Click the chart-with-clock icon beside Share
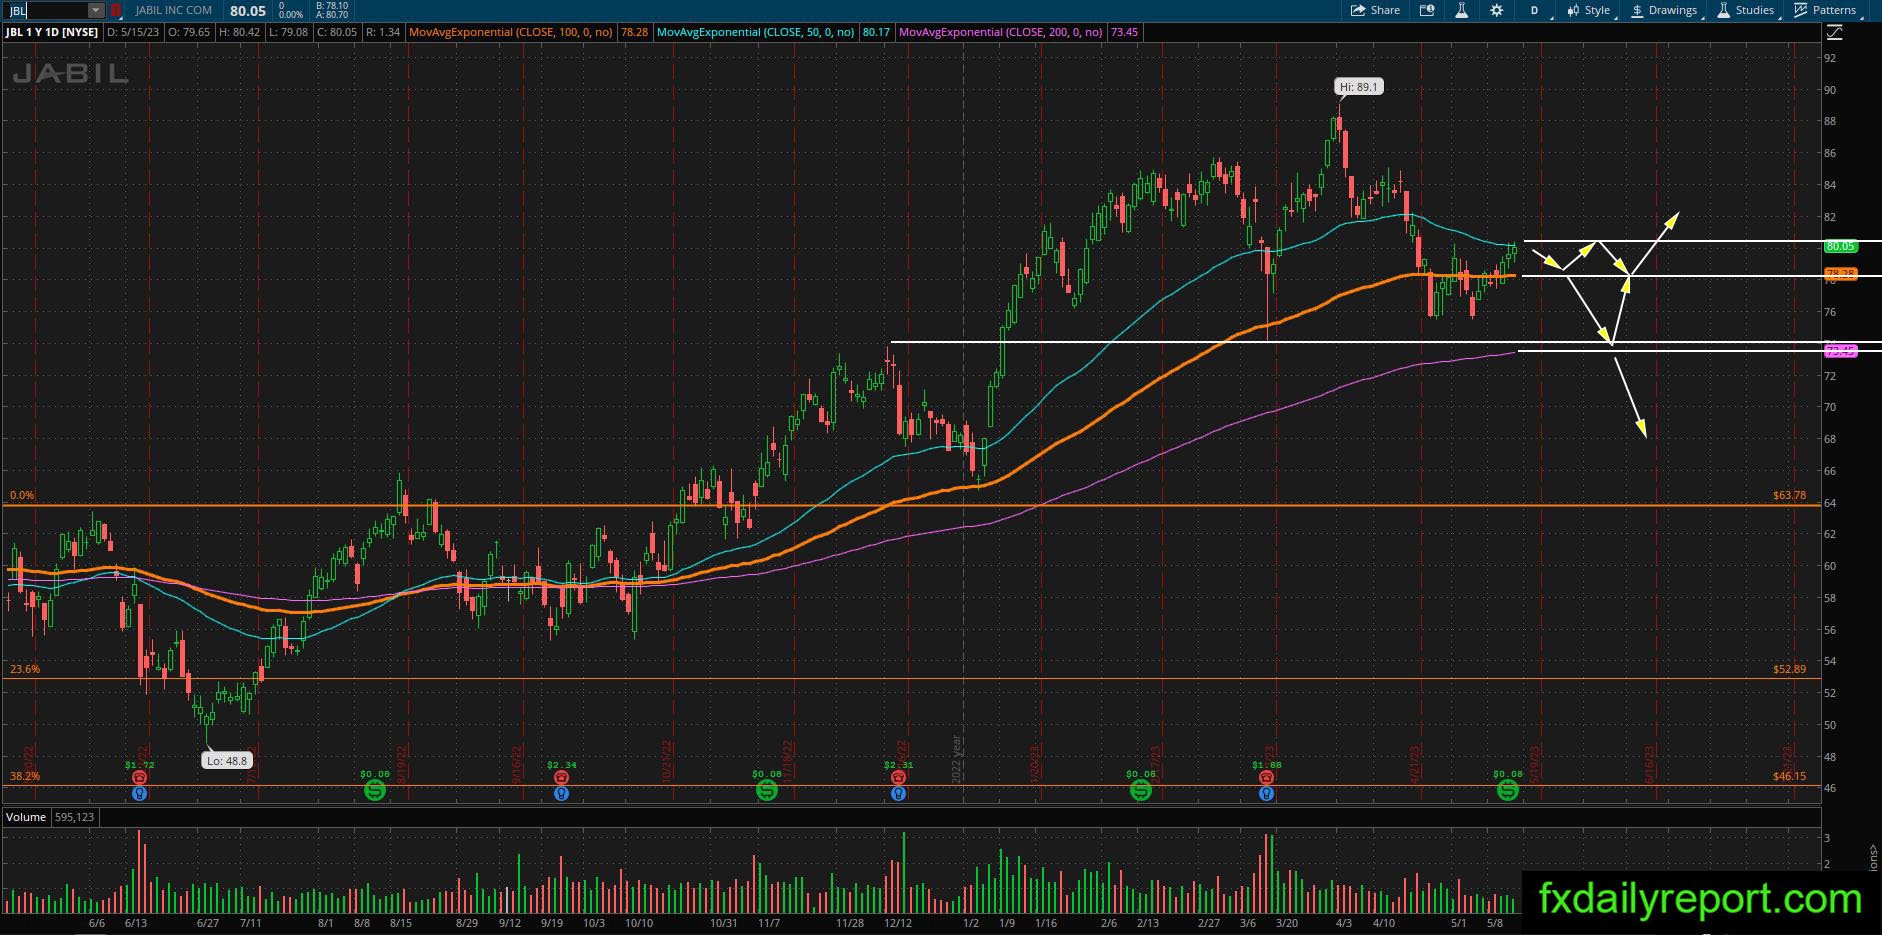This screenshot has width=1882, height=935. 1427,10
